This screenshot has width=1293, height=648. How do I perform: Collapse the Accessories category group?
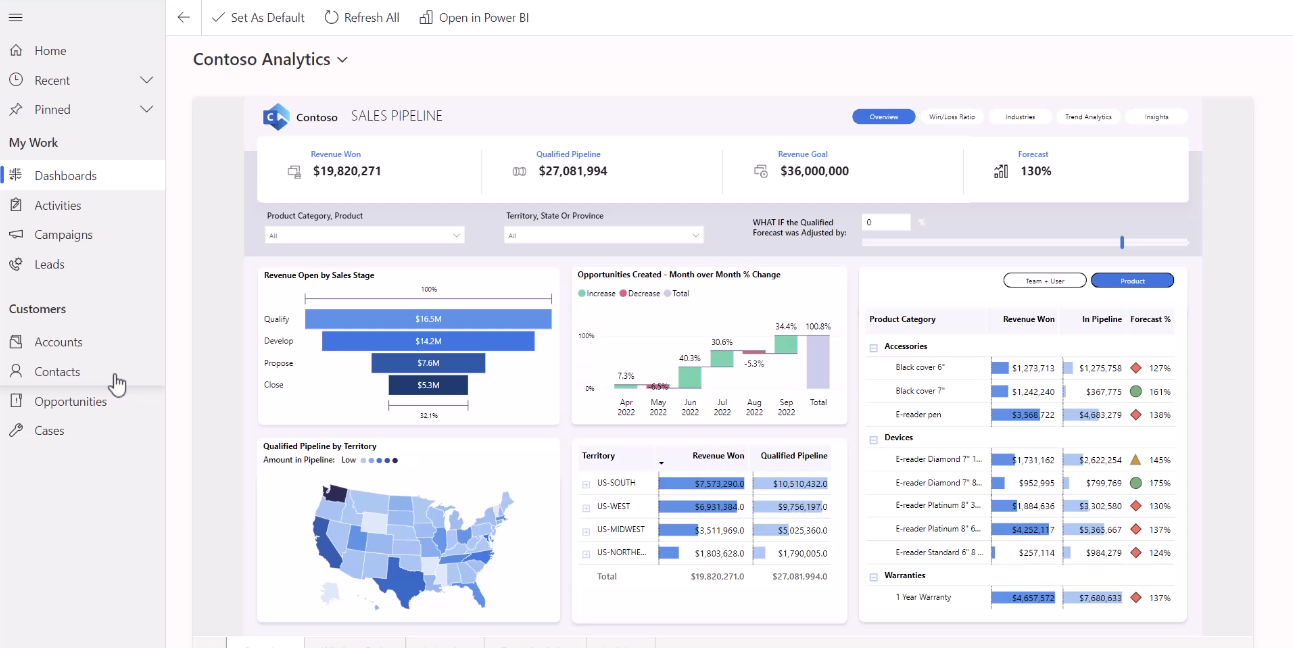pos(873,347)
